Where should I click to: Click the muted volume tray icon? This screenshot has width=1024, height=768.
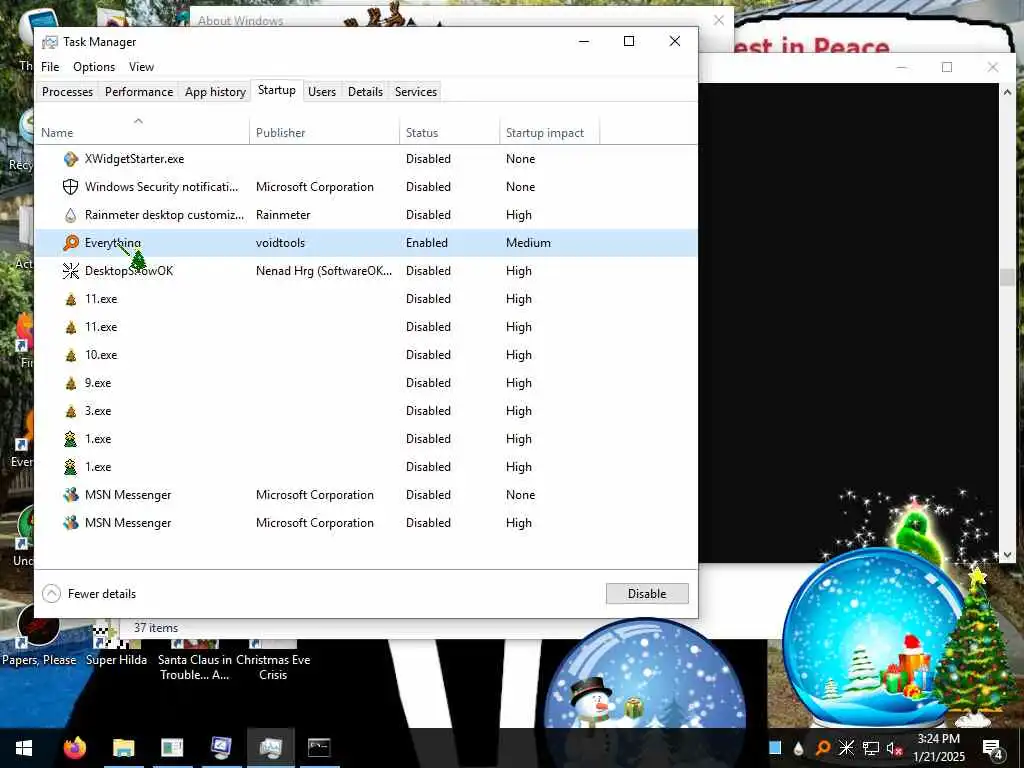[x=894, y=748]
